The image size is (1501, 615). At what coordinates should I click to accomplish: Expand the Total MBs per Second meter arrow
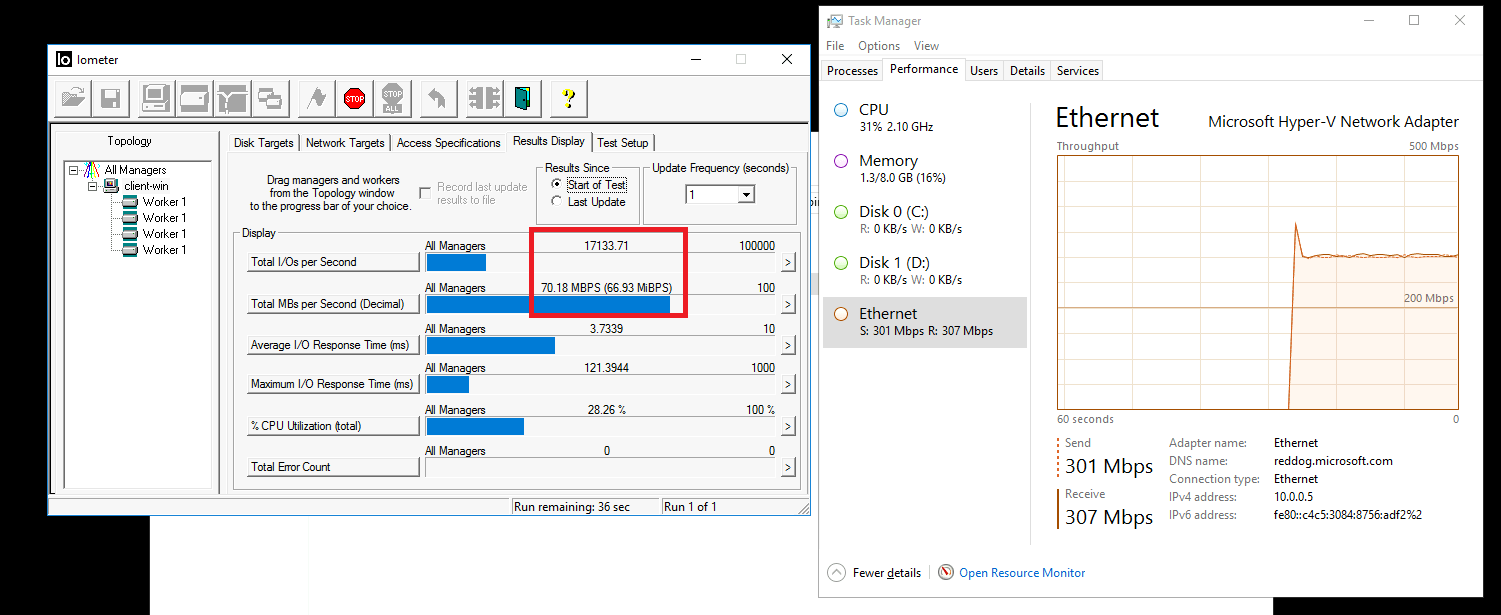(x=788, y=304)
